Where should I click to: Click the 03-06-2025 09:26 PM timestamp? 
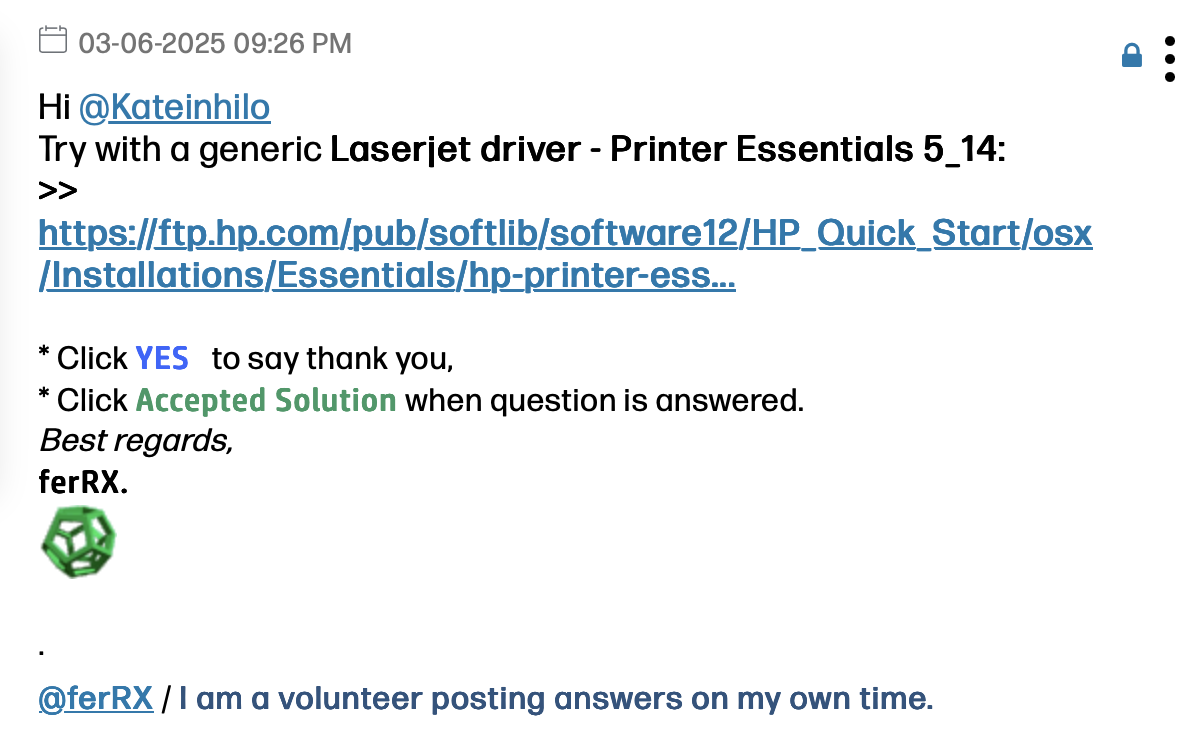[x=215, y=43]
